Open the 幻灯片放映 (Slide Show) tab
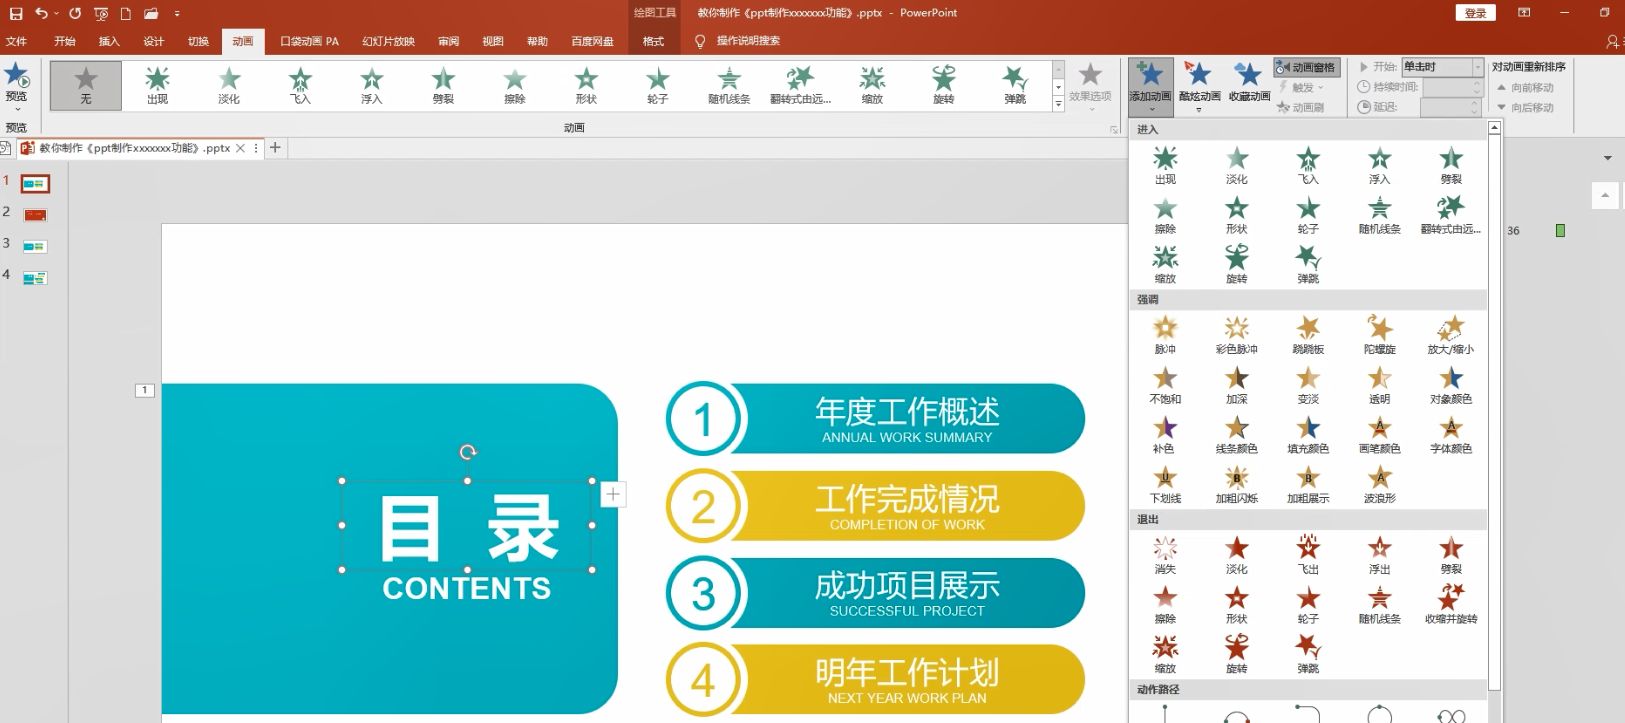Image resolution: width=1625 pixels, height=723 pixels. pyautogui.click(x=388, y=41)
